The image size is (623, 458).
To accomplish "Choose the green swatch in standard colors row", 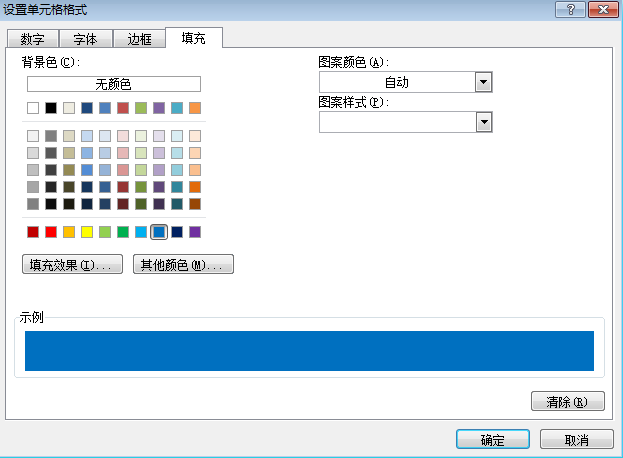I will [x=123, y=232].
